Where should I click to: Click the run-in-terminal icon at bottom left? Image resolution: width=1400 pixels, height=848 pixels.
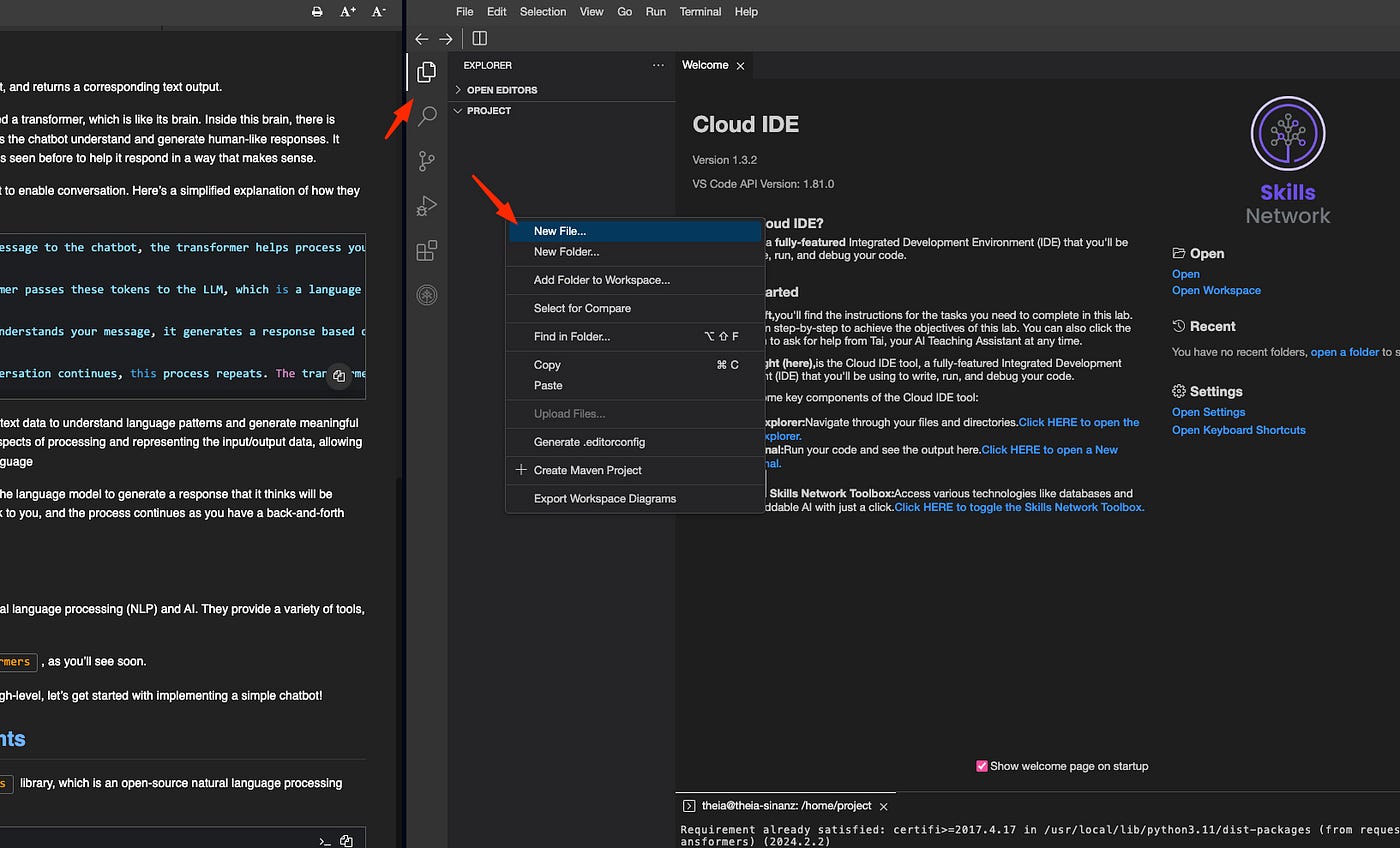point(325,841)
